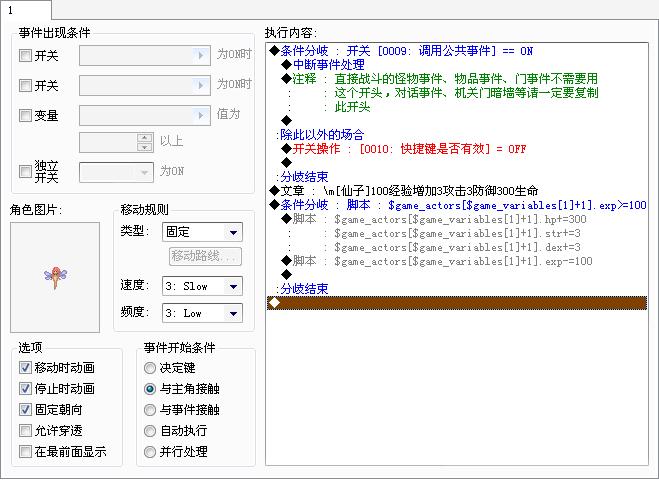Select the 与事件接触 trigger radio button
This screenshot has width=659, height=480.
click(150, 410)
